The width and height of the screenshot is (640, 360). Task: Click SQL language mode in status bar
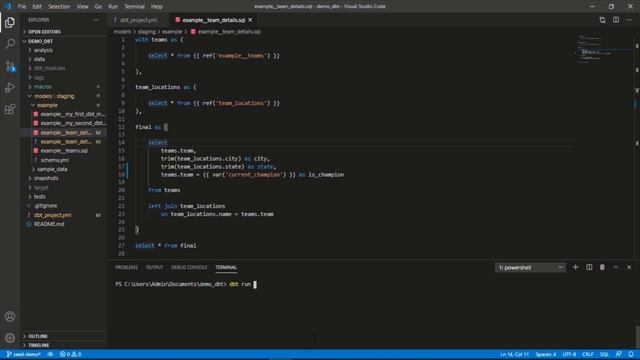604,354
